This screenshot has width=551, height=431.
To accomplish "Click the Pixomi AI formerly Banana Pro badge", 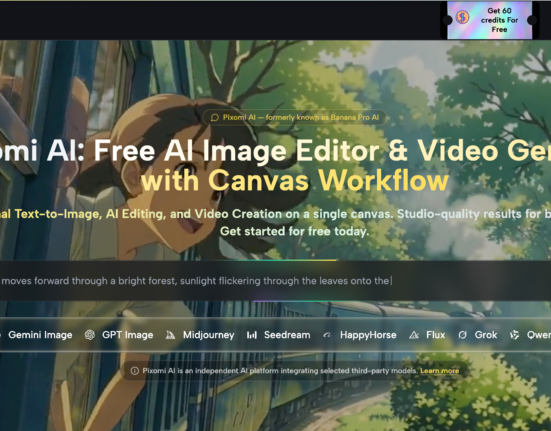I will [294, 117].
